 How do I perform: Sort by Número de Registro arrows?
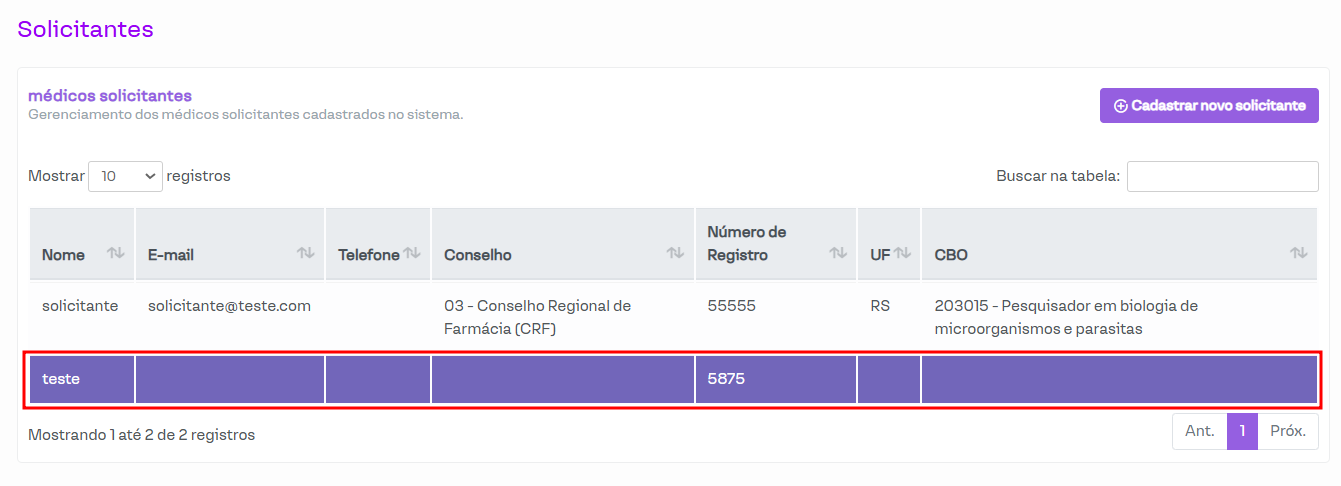[x=838, y=254]
